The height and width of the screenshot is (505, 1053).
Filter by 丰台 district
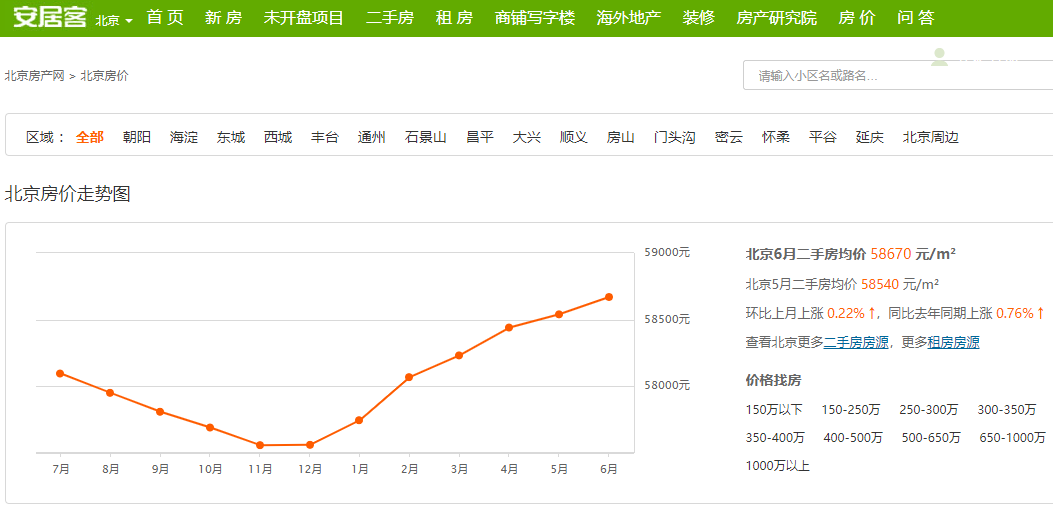(325, 138)
